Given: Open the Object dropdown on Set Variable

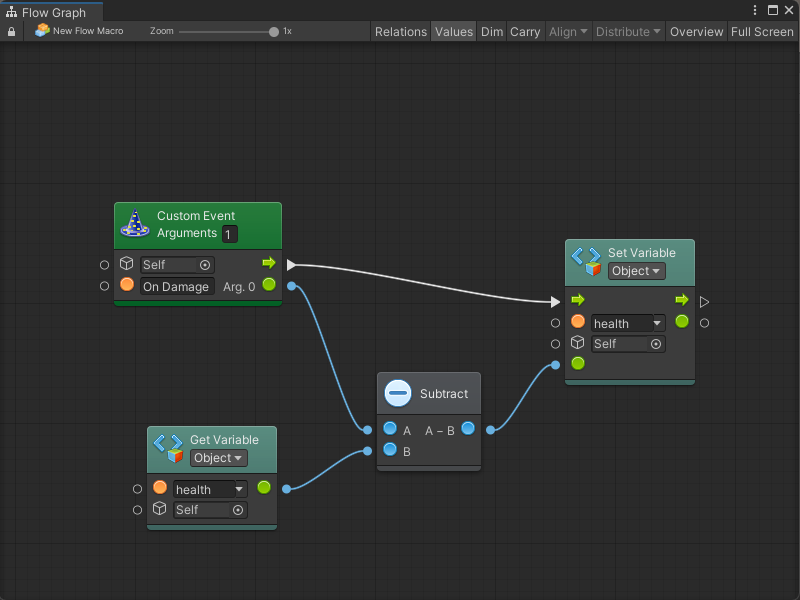Looking at the screenshot, I should pyautogui.click(x=636, y=271).
